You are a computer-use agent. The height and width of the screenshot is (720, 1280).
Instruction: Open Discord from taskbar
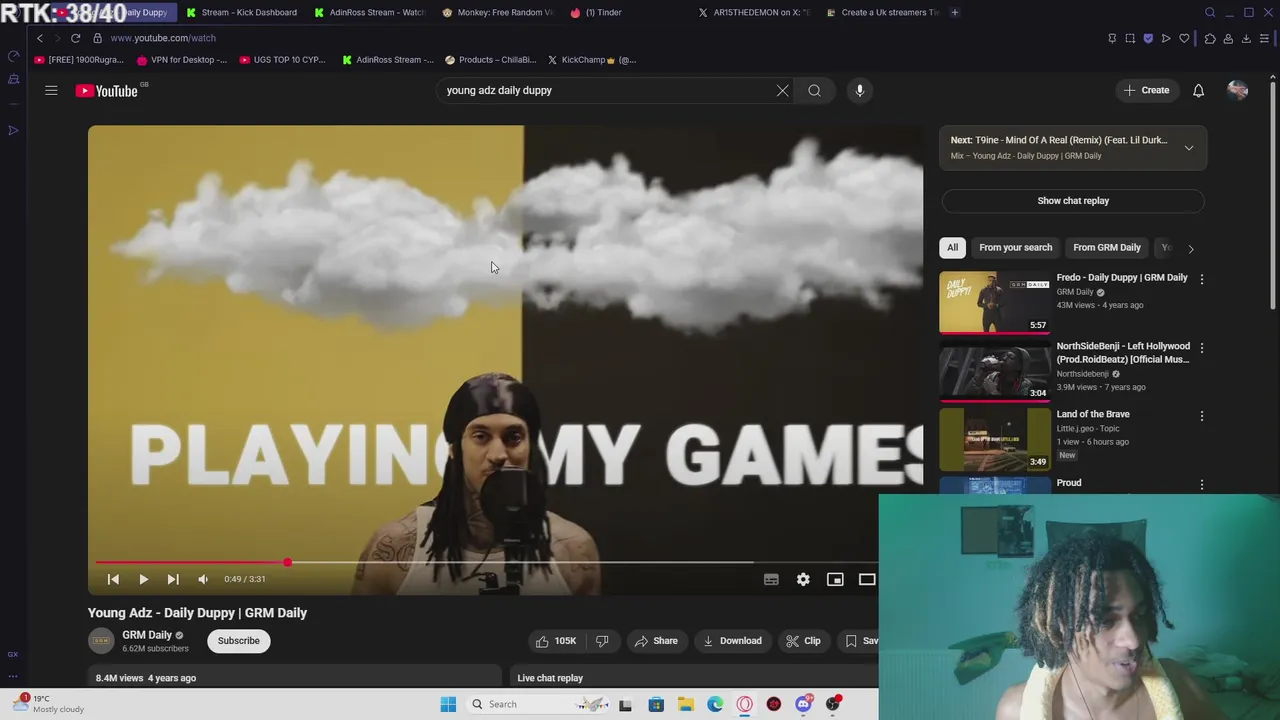click(x=803, y=704)
